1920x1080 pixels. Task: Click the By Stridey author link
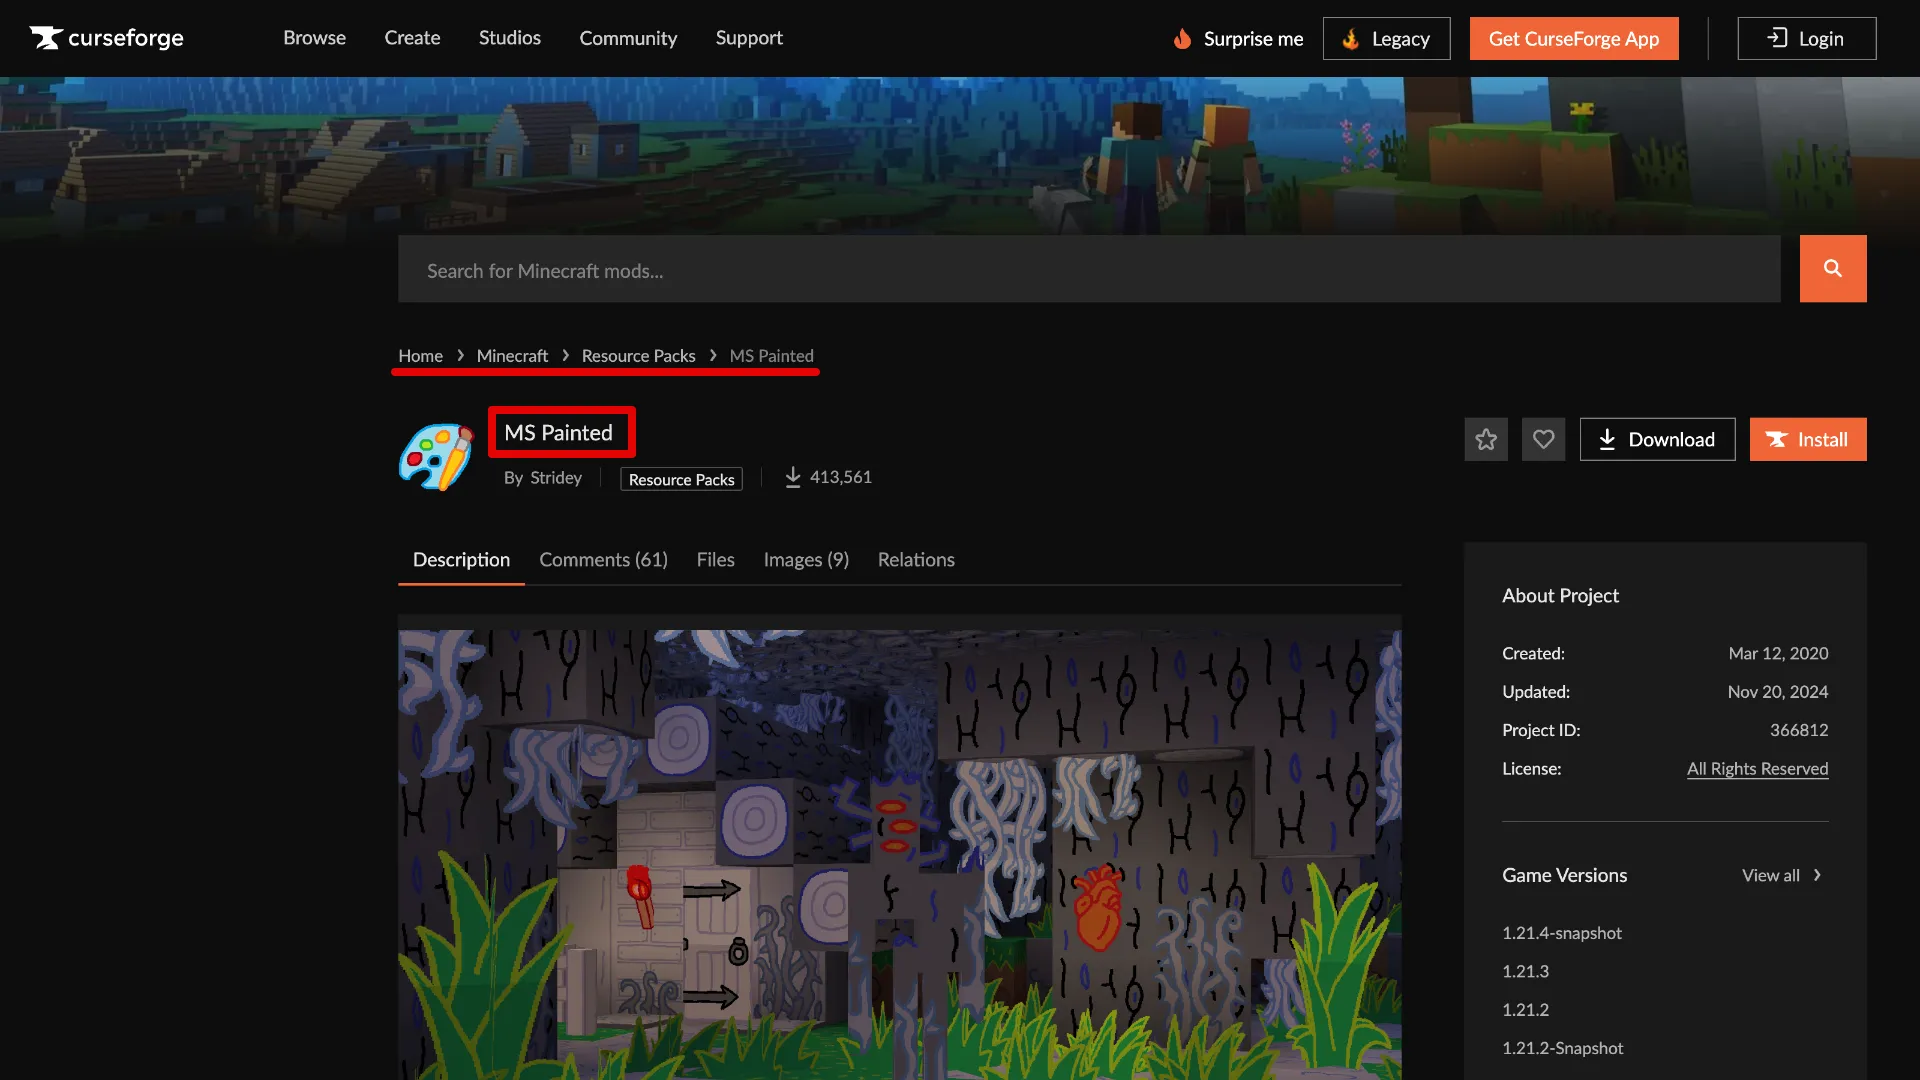pos(555,477)
